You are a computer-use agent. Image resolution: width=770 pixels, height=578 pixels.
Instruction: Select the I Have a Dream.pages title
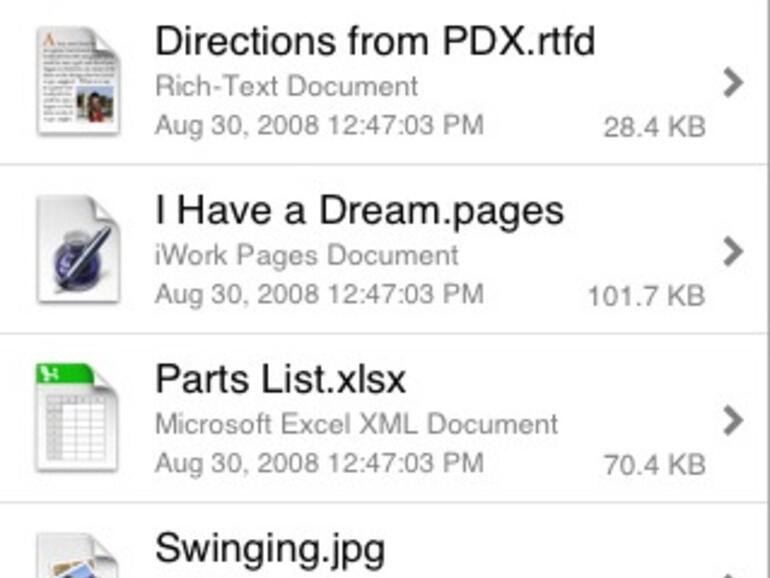pyautogui.click(x=359, y=211)
